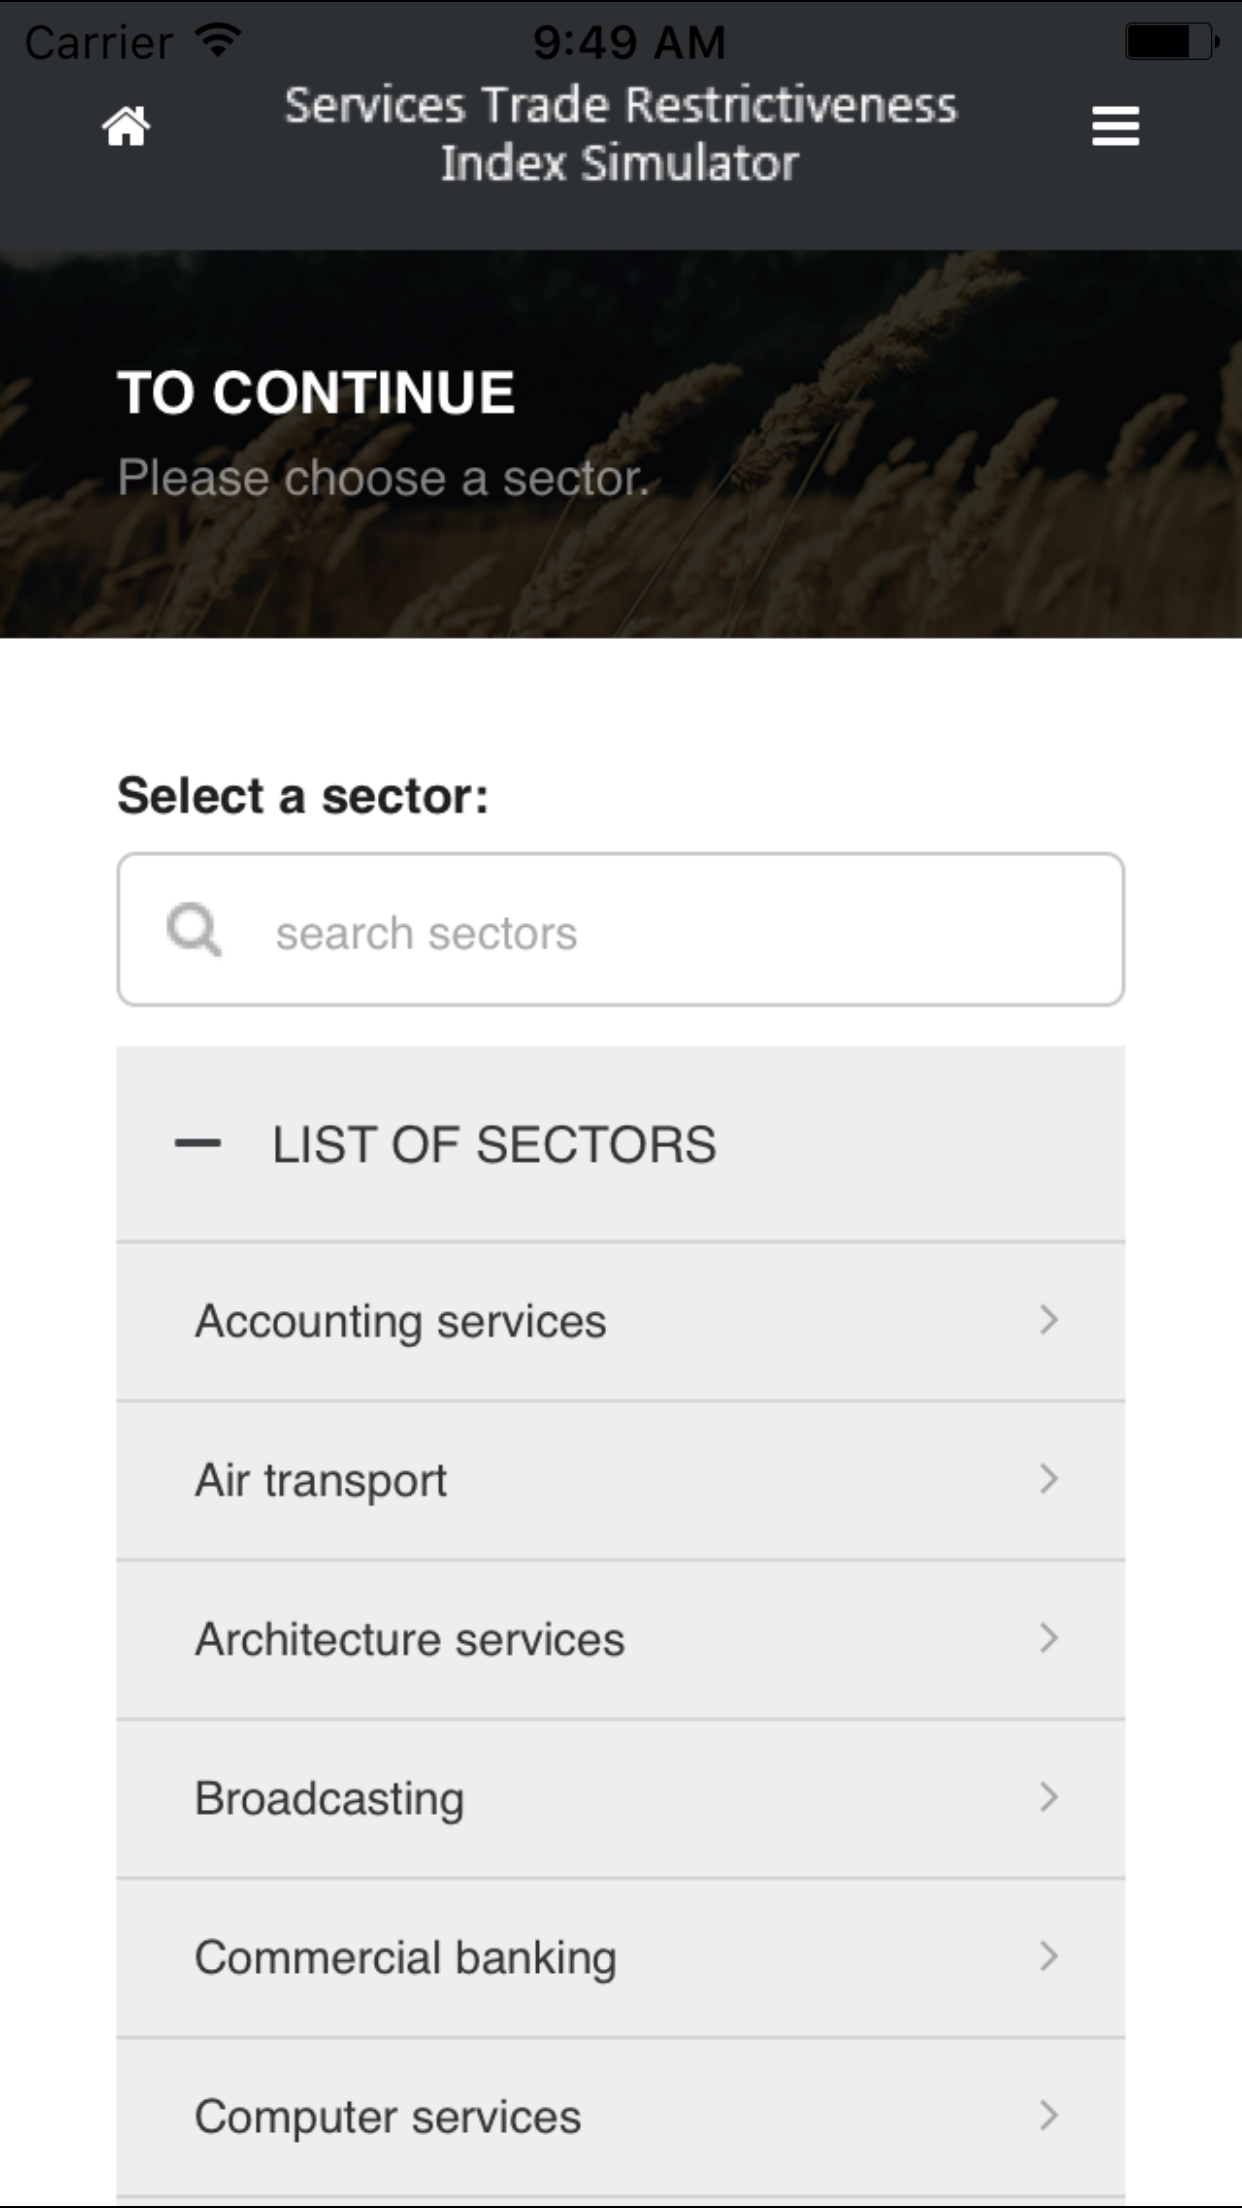Pick Commercial banking sector
Image resolution: width=1242 pixels, height=2208 pixels.
coord(405,1957)
